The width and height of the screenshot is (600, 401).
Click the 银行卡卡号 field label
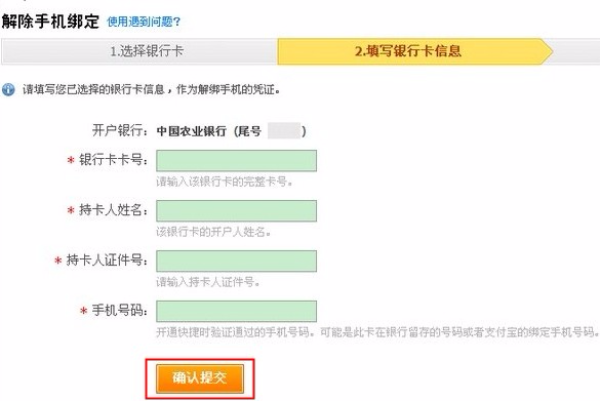tap(113, 162)
